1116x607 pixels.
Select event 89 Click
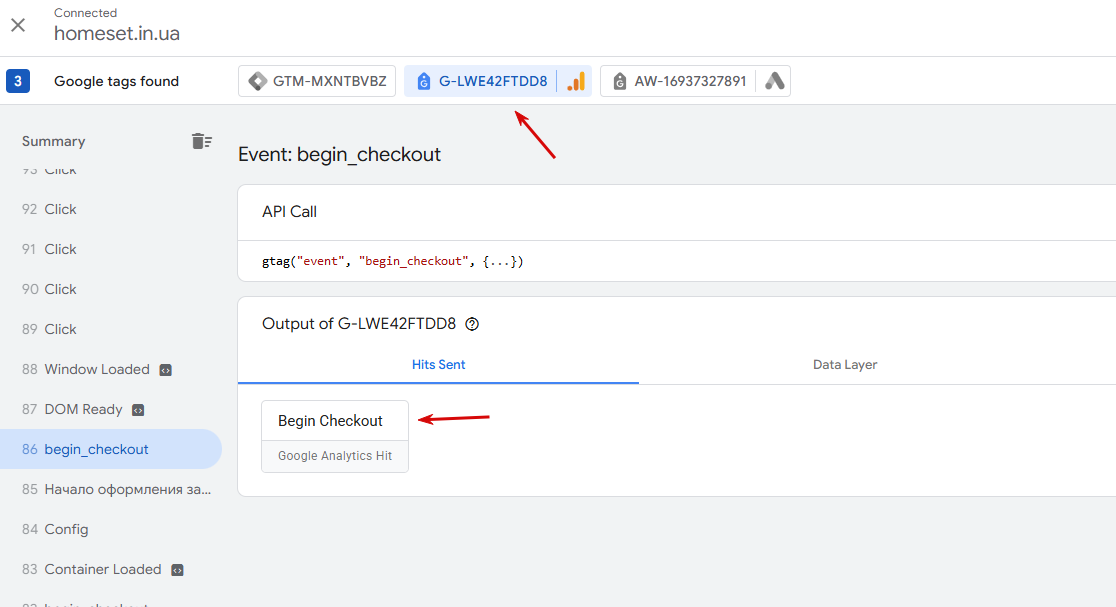tap(111, 329)
